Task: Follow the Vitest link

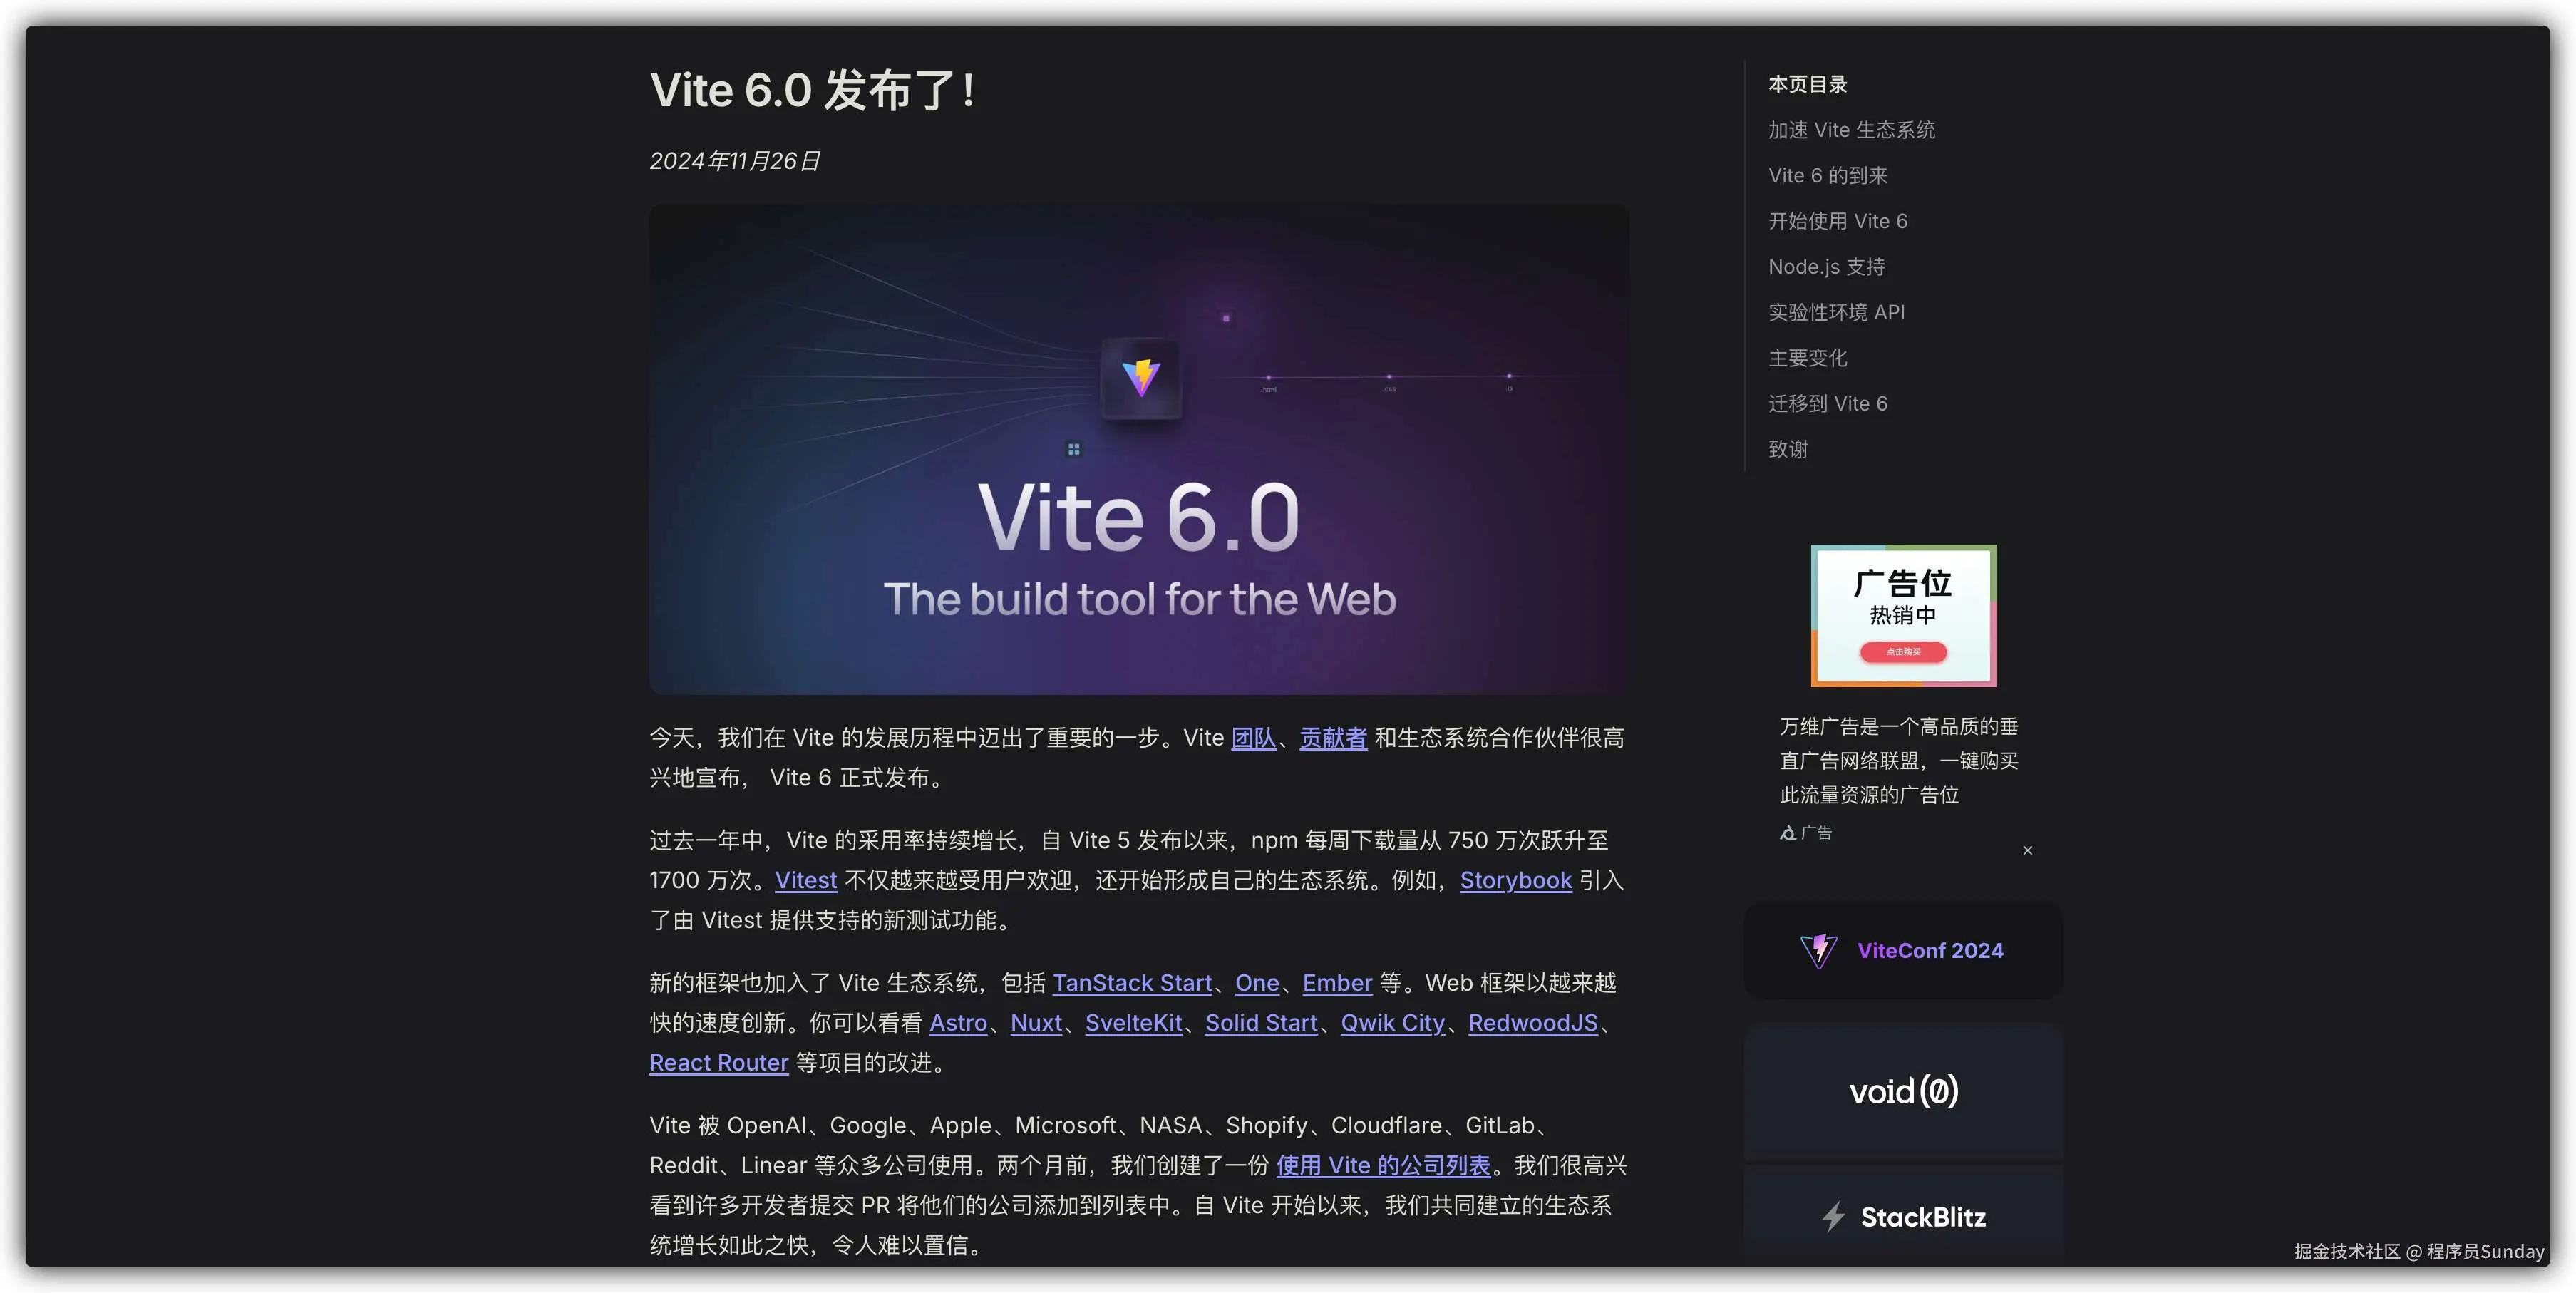Action: point(805,880)
